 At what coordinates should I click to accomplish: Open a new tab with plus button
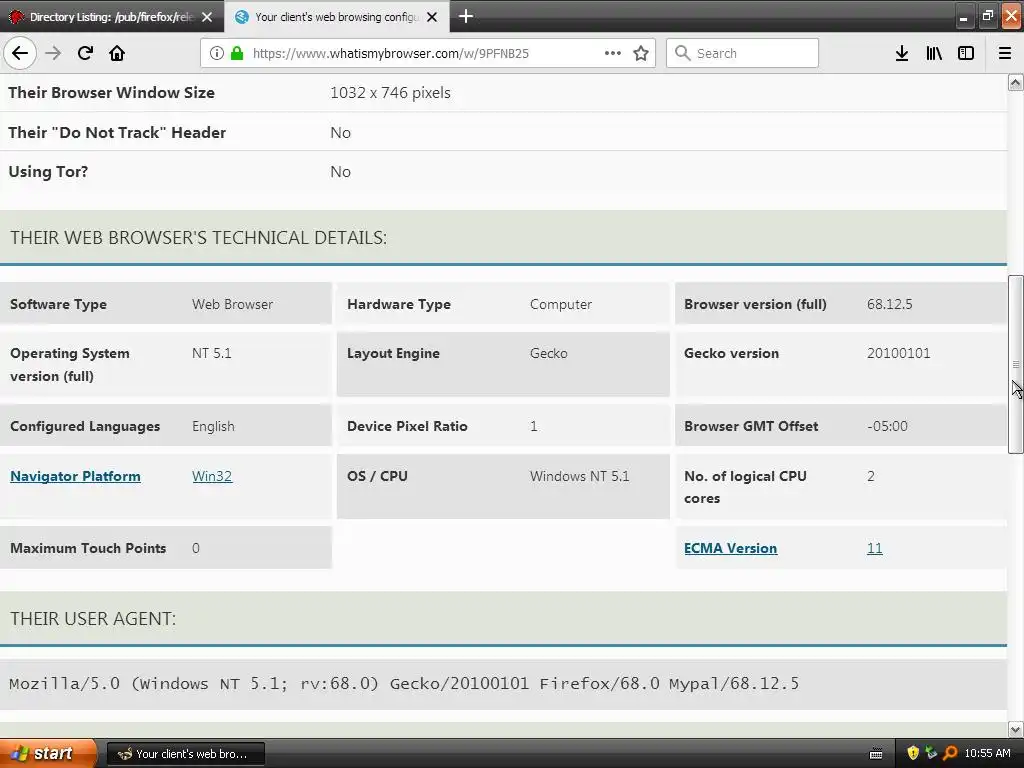pyautogui.click(x=466, y=16)
